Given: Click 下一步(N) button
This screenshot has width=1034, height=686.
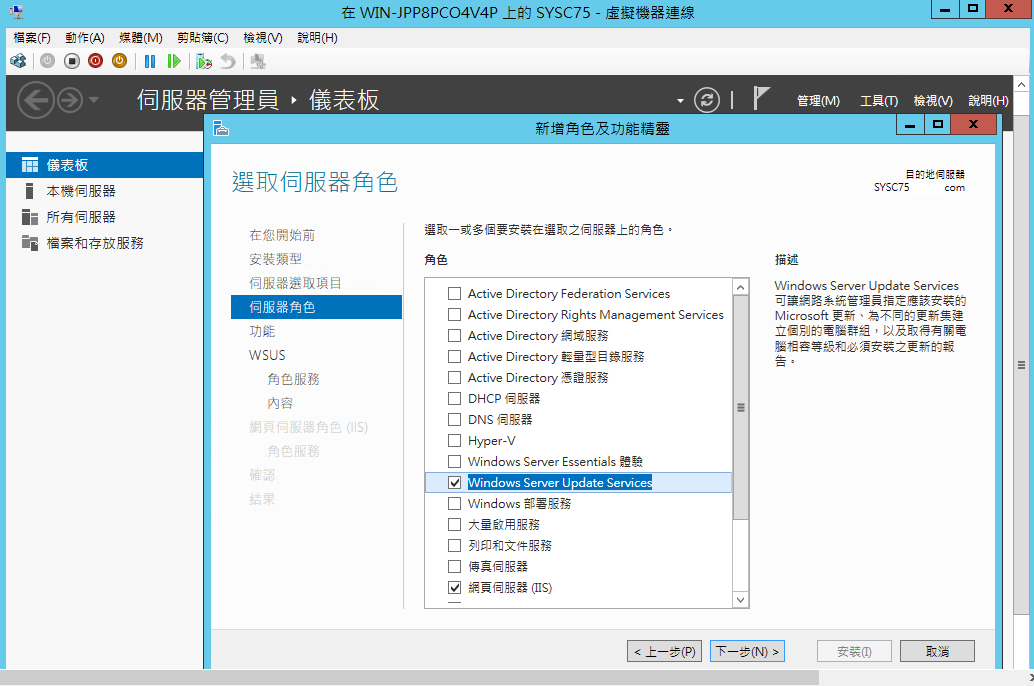Looking at the screenshot, I should click(747, 652).
